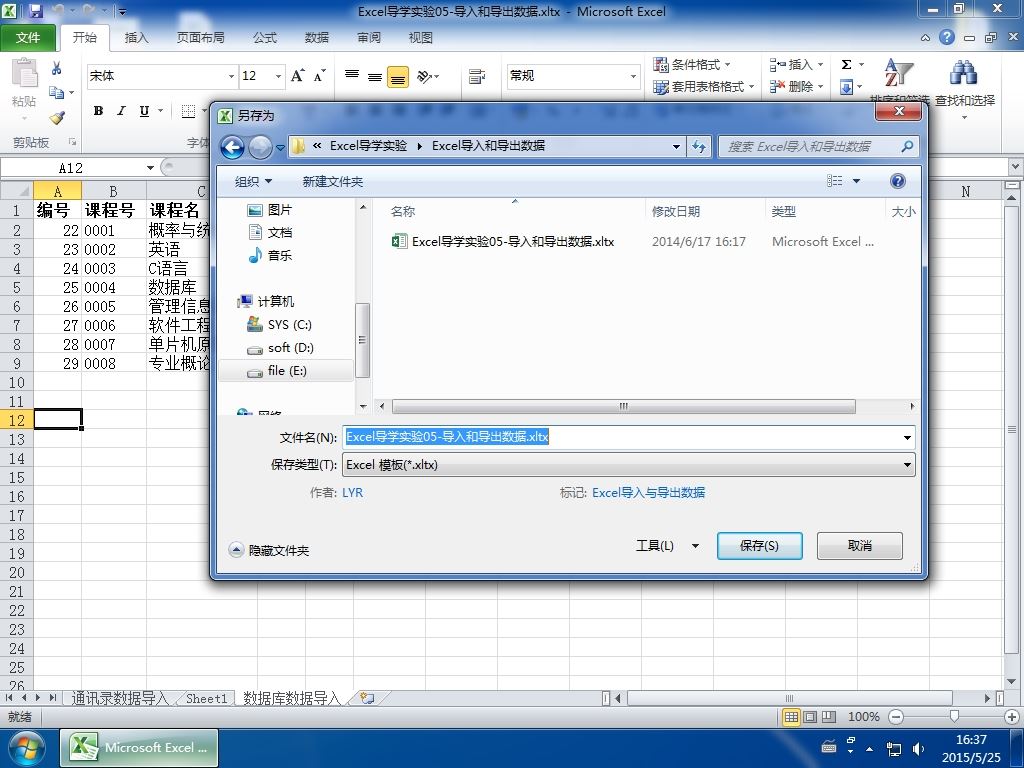Click the AutoSum sigma icon

point(846,65)
